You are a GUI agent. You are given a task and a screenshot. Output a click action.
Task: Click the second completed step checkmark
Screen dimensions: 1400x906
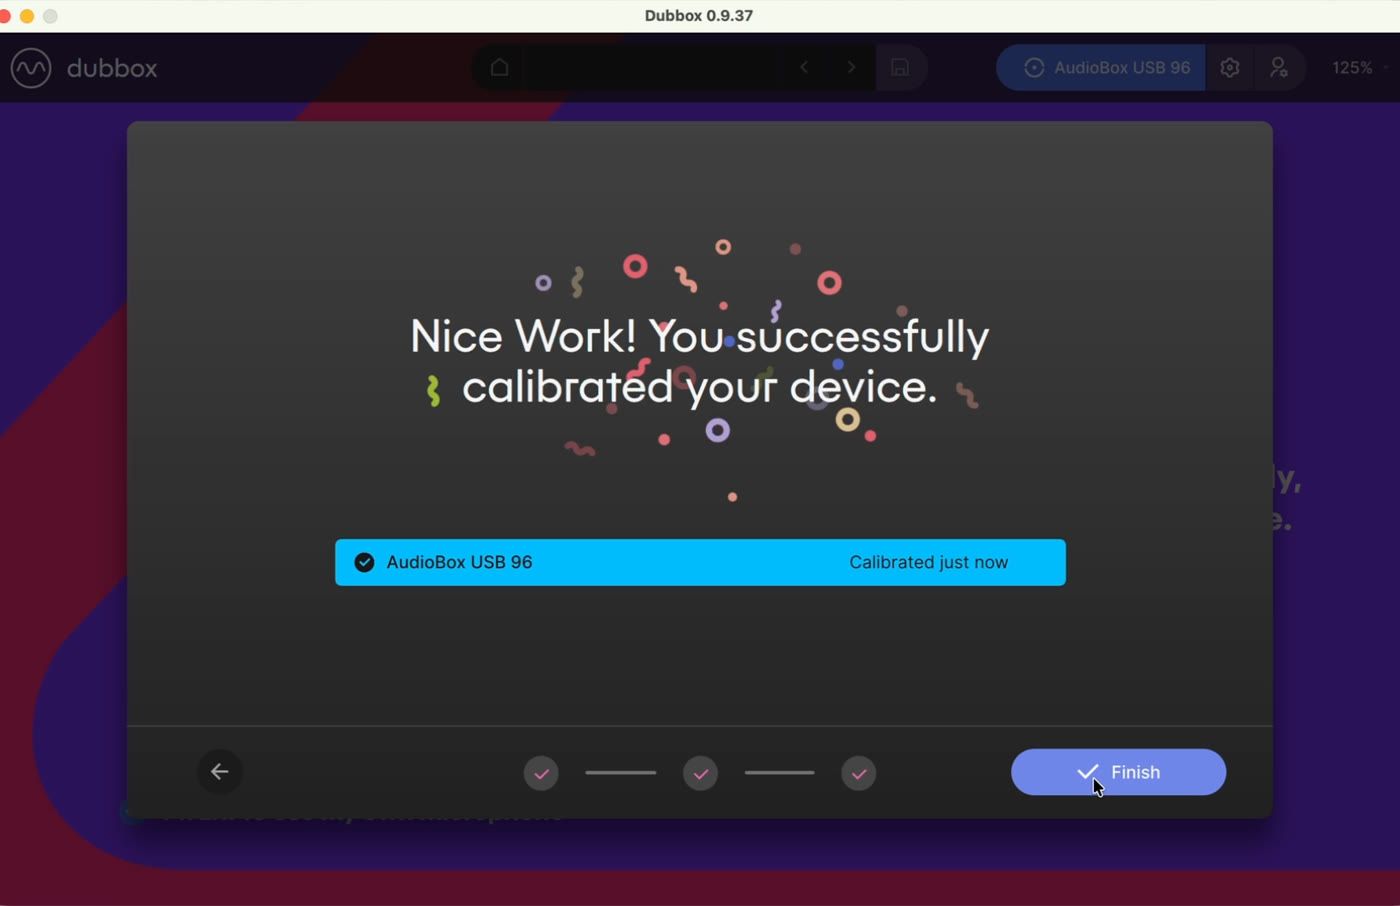pyautogui.click(x=700, y=773)
